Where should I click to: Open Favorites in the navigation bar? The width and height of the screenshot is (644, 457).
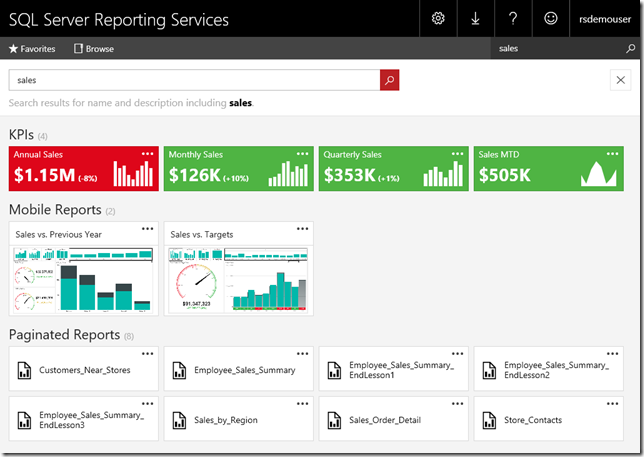coord(32,48)
